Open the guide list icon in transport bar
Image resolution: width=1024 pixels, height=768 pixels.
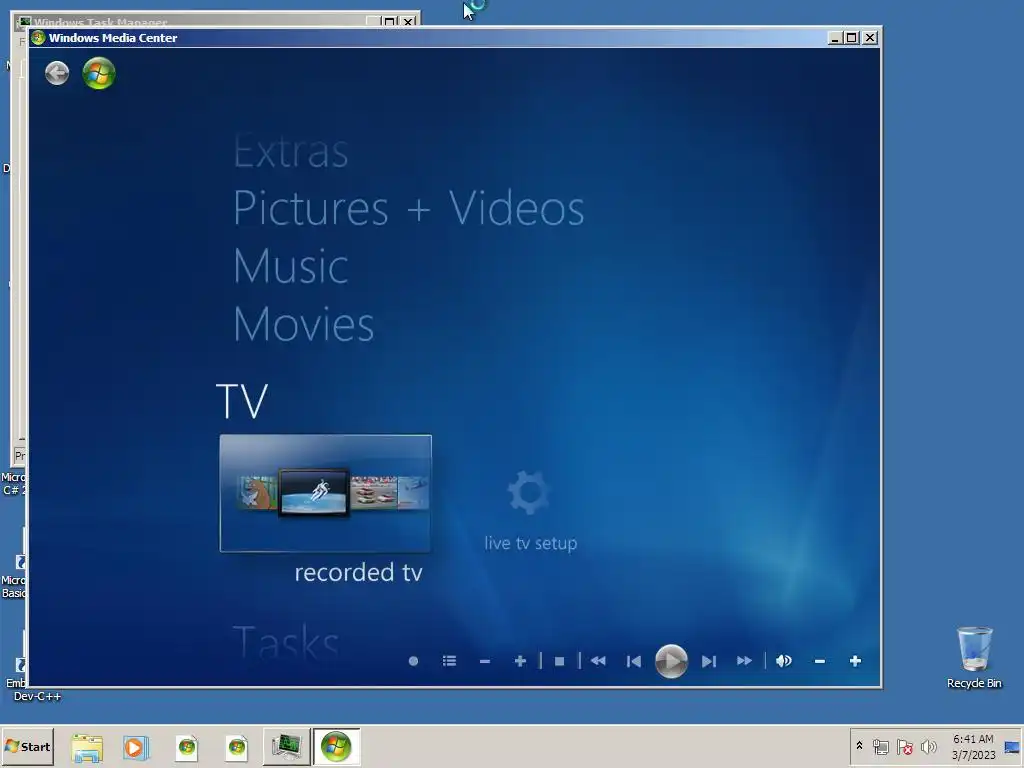(x=449, y=661)
